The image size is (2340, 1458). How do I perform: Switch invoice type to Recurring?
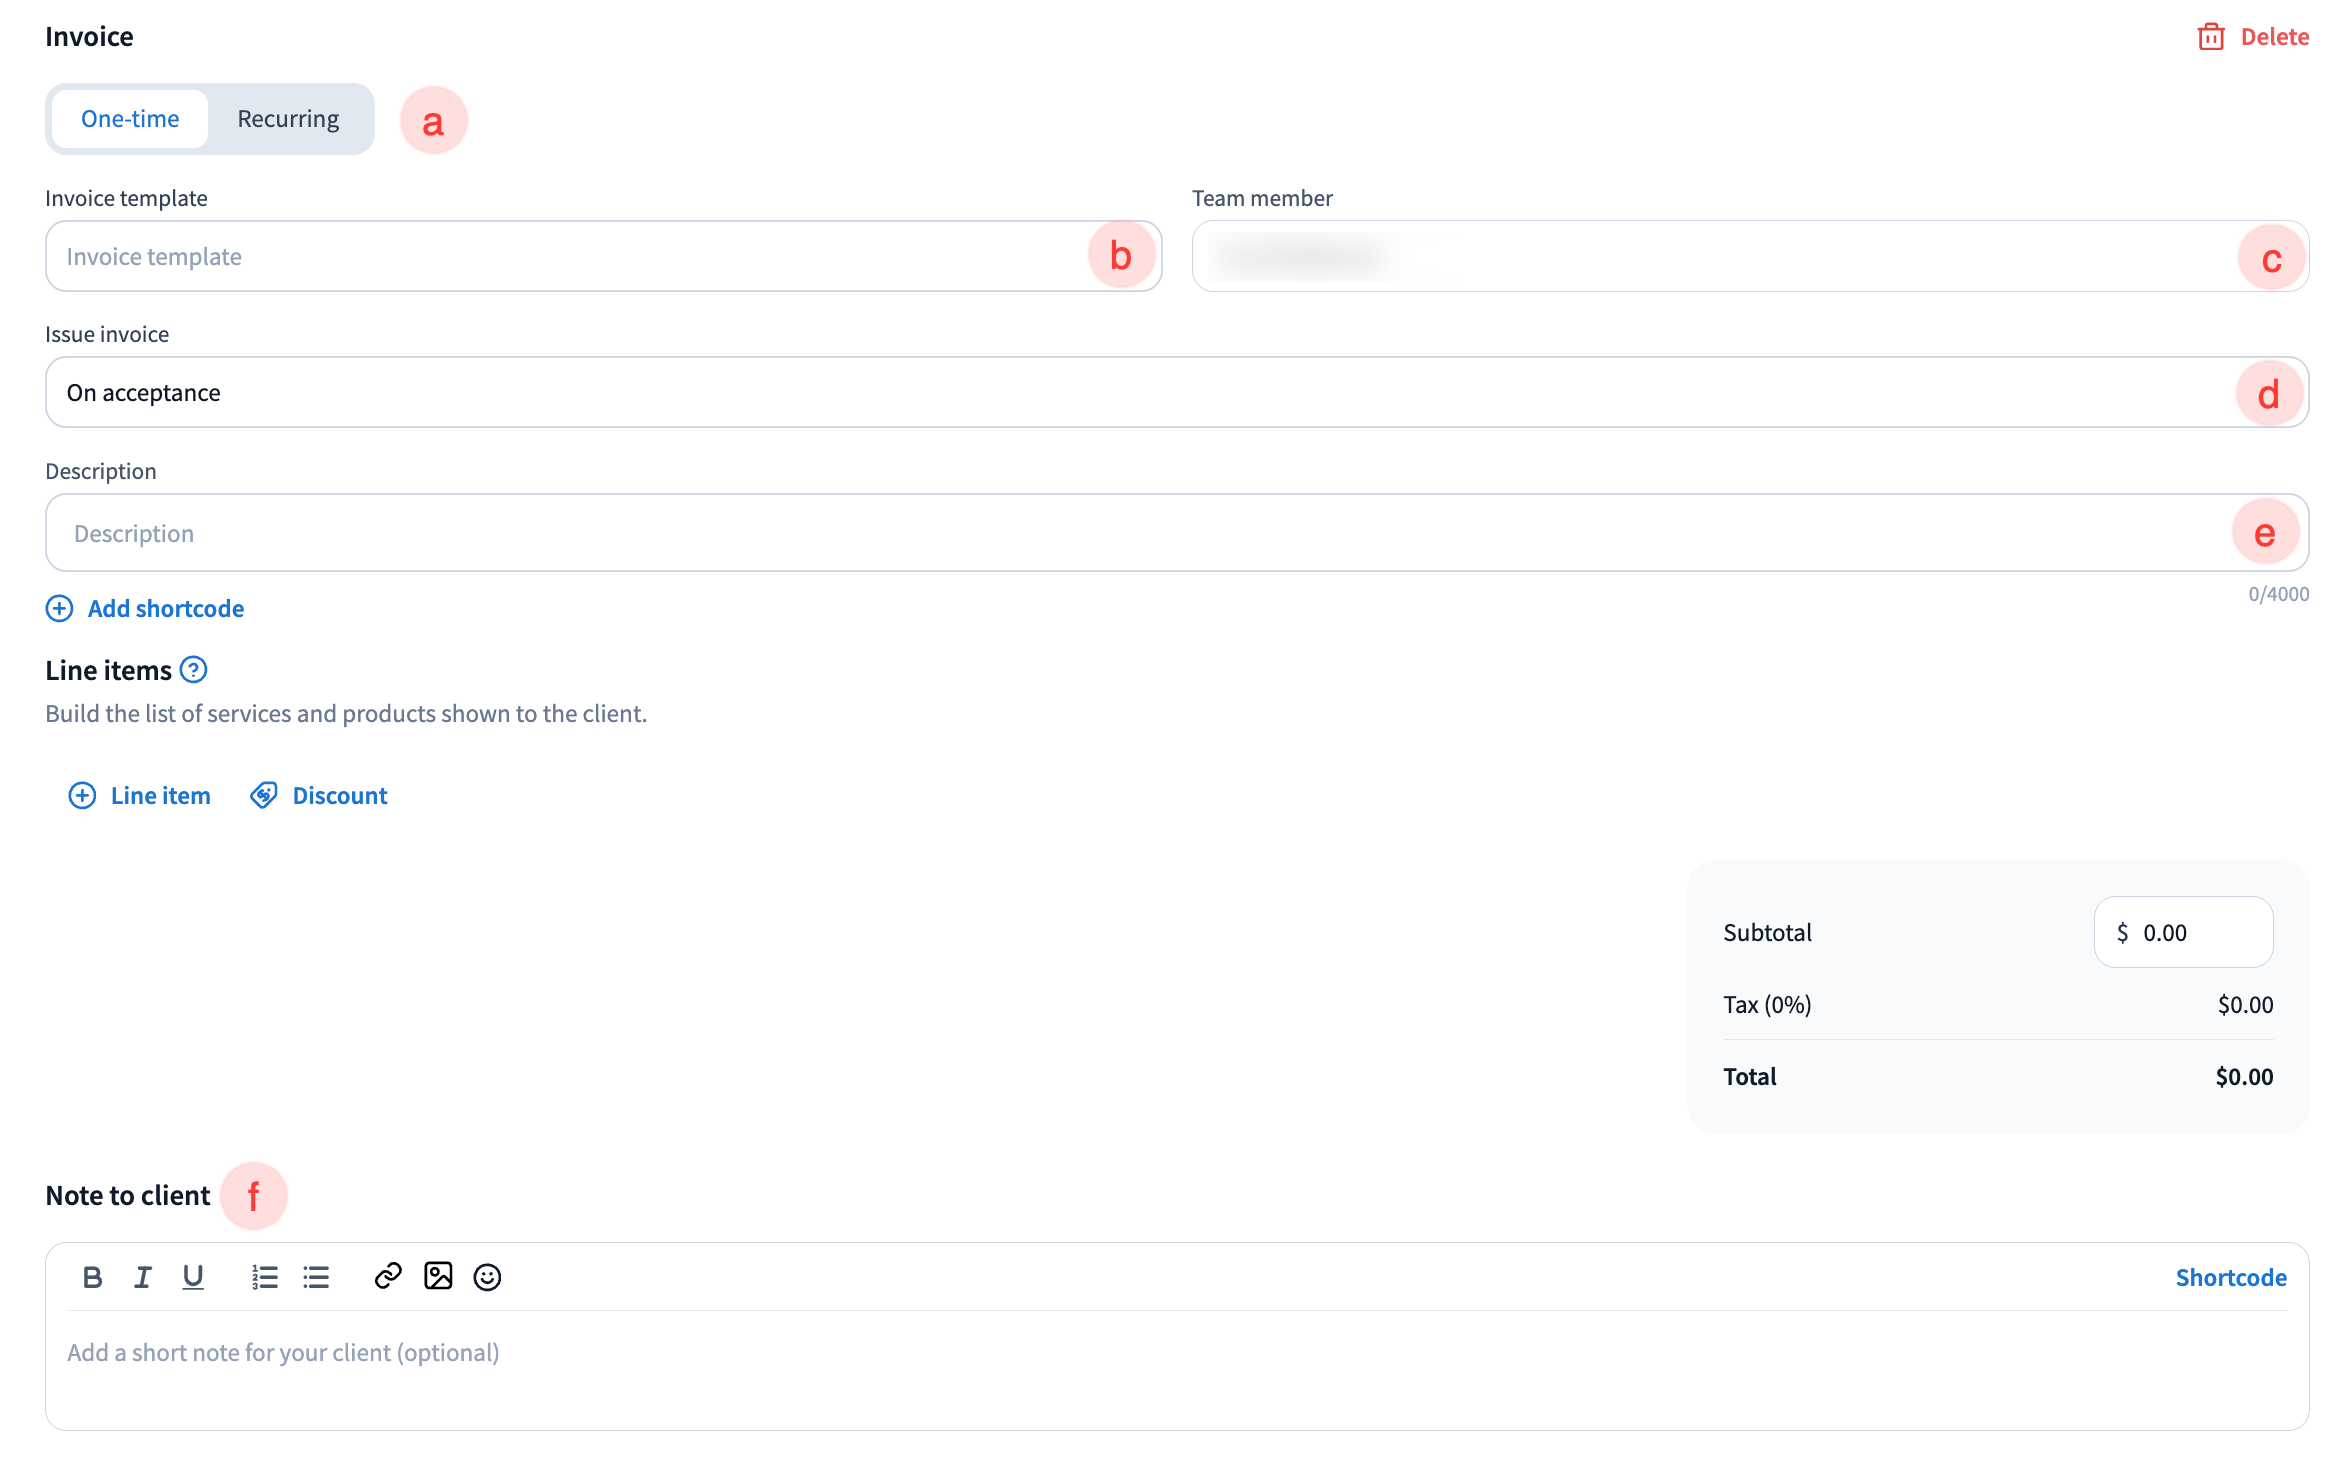click(288, 119)
